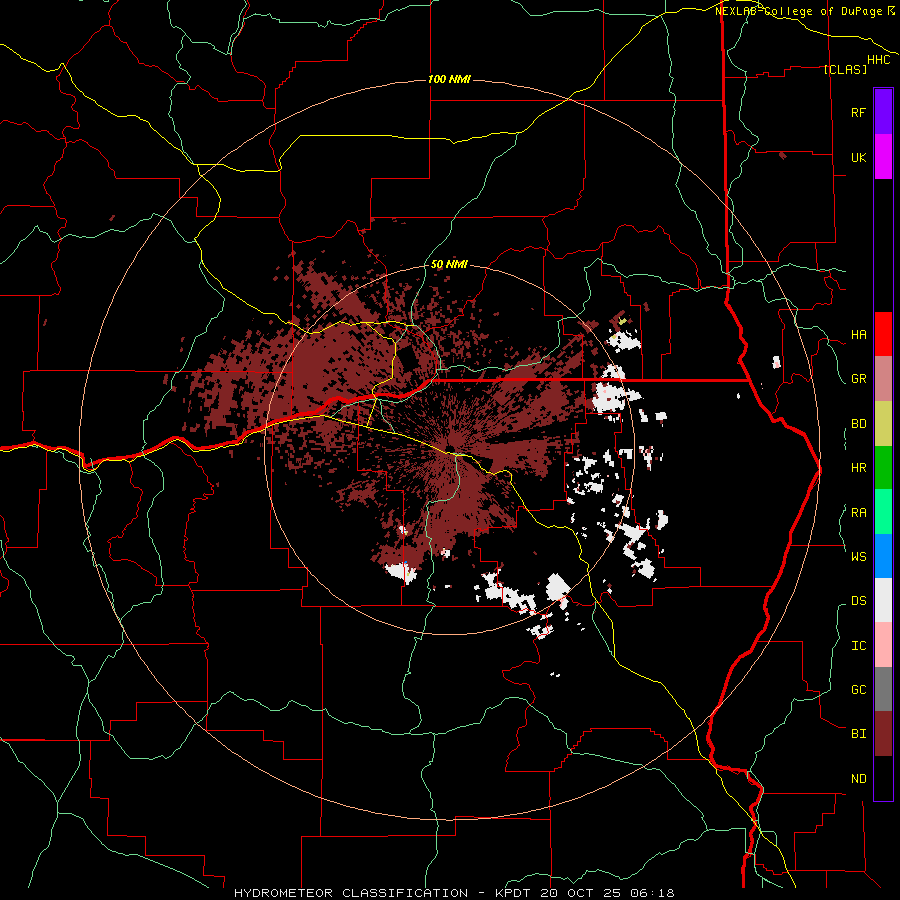Click the WS blue legend swatch
The height and width of the screenshot is (900, 900).
883,556
